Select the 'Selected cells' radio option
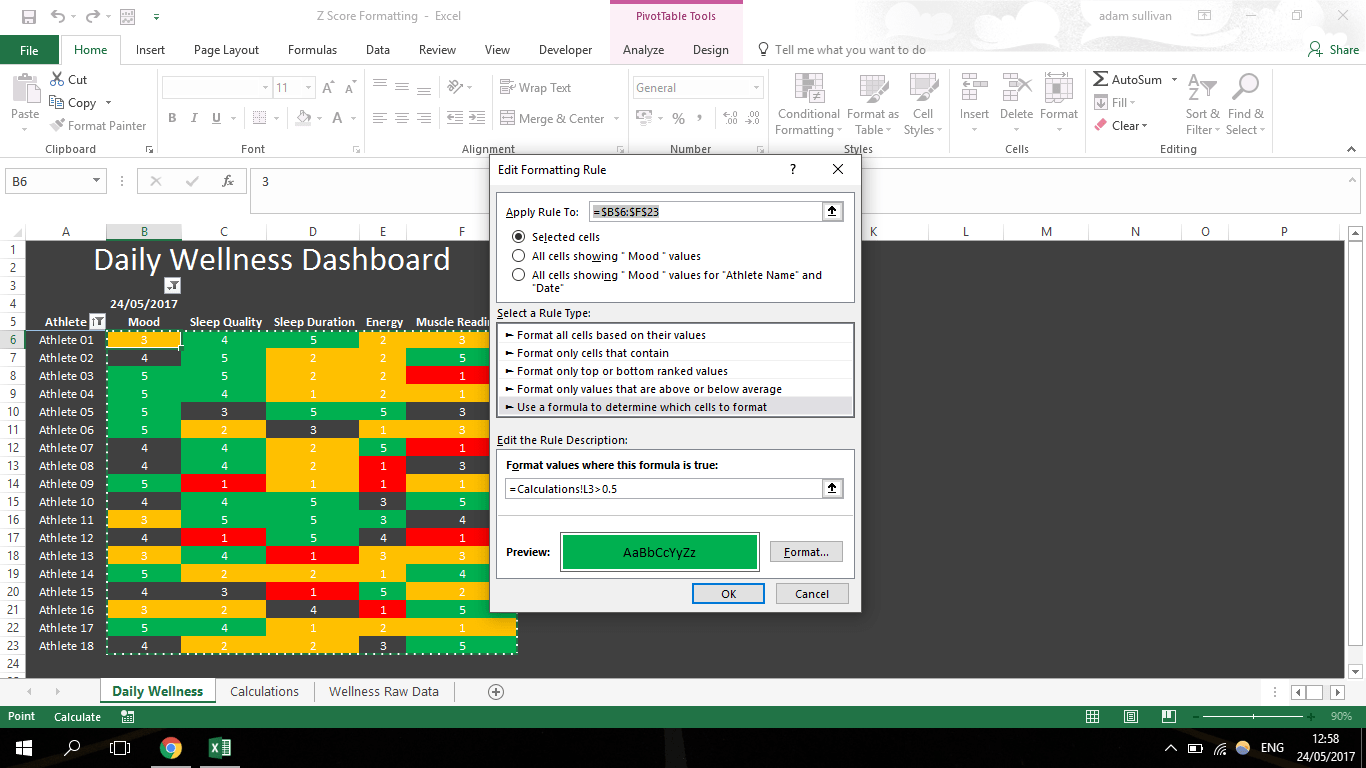Image resolution: width=1366 pixels, height=768 pixels. [518, 237]
